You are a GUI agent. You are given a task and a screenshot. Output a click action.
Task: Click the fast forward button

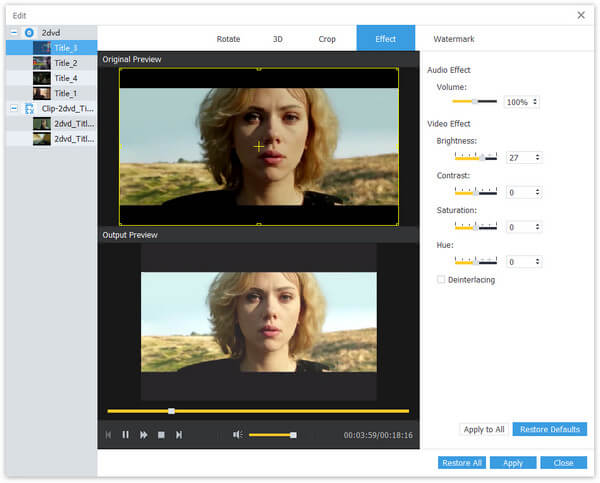click(x=144, y=435)
